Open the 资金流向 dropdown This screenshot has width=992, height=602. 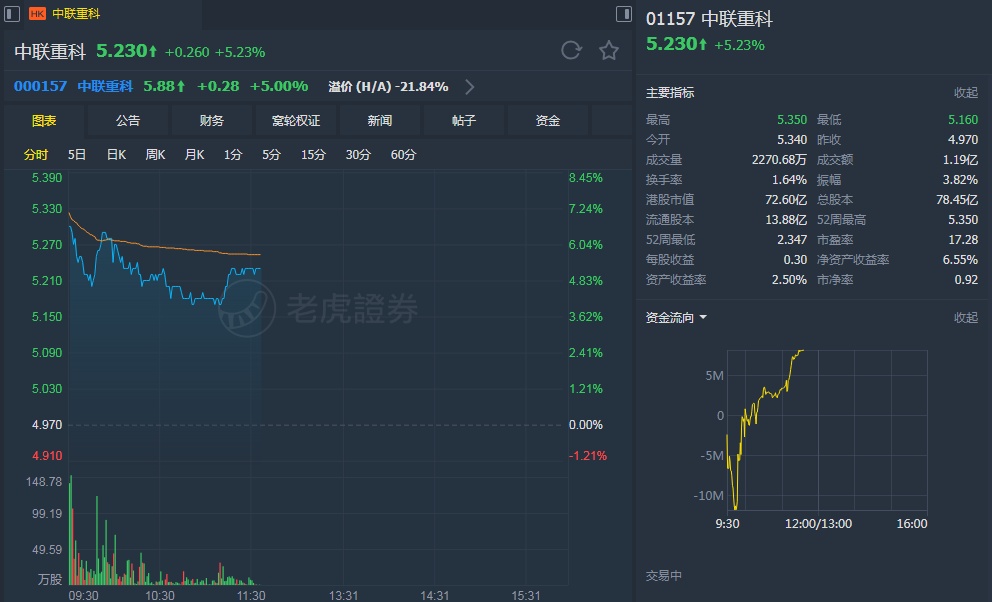(x=677, y=318)
